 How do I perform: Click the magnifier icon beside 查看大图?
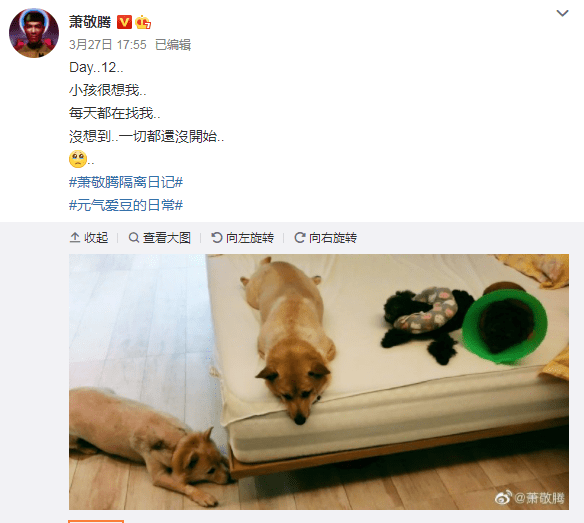coord(134,238)
